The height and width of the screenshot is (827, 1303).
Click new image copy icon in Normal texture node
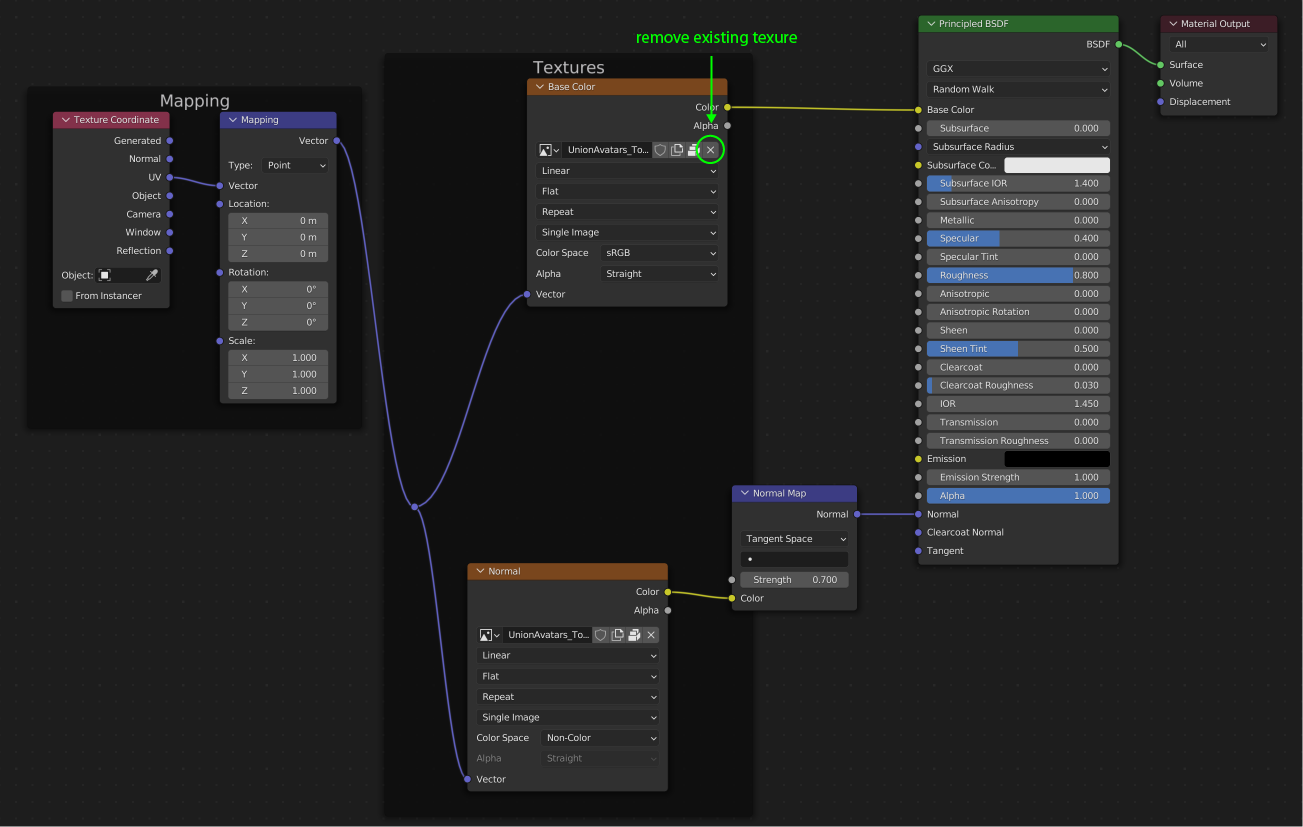[618, 635]
